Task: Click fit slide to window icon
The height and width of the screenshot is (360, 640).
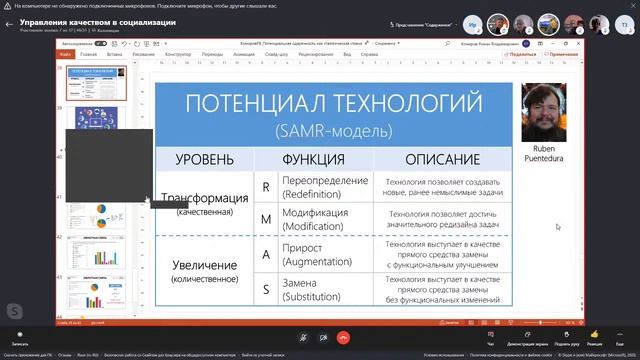Action: [581, 322]
